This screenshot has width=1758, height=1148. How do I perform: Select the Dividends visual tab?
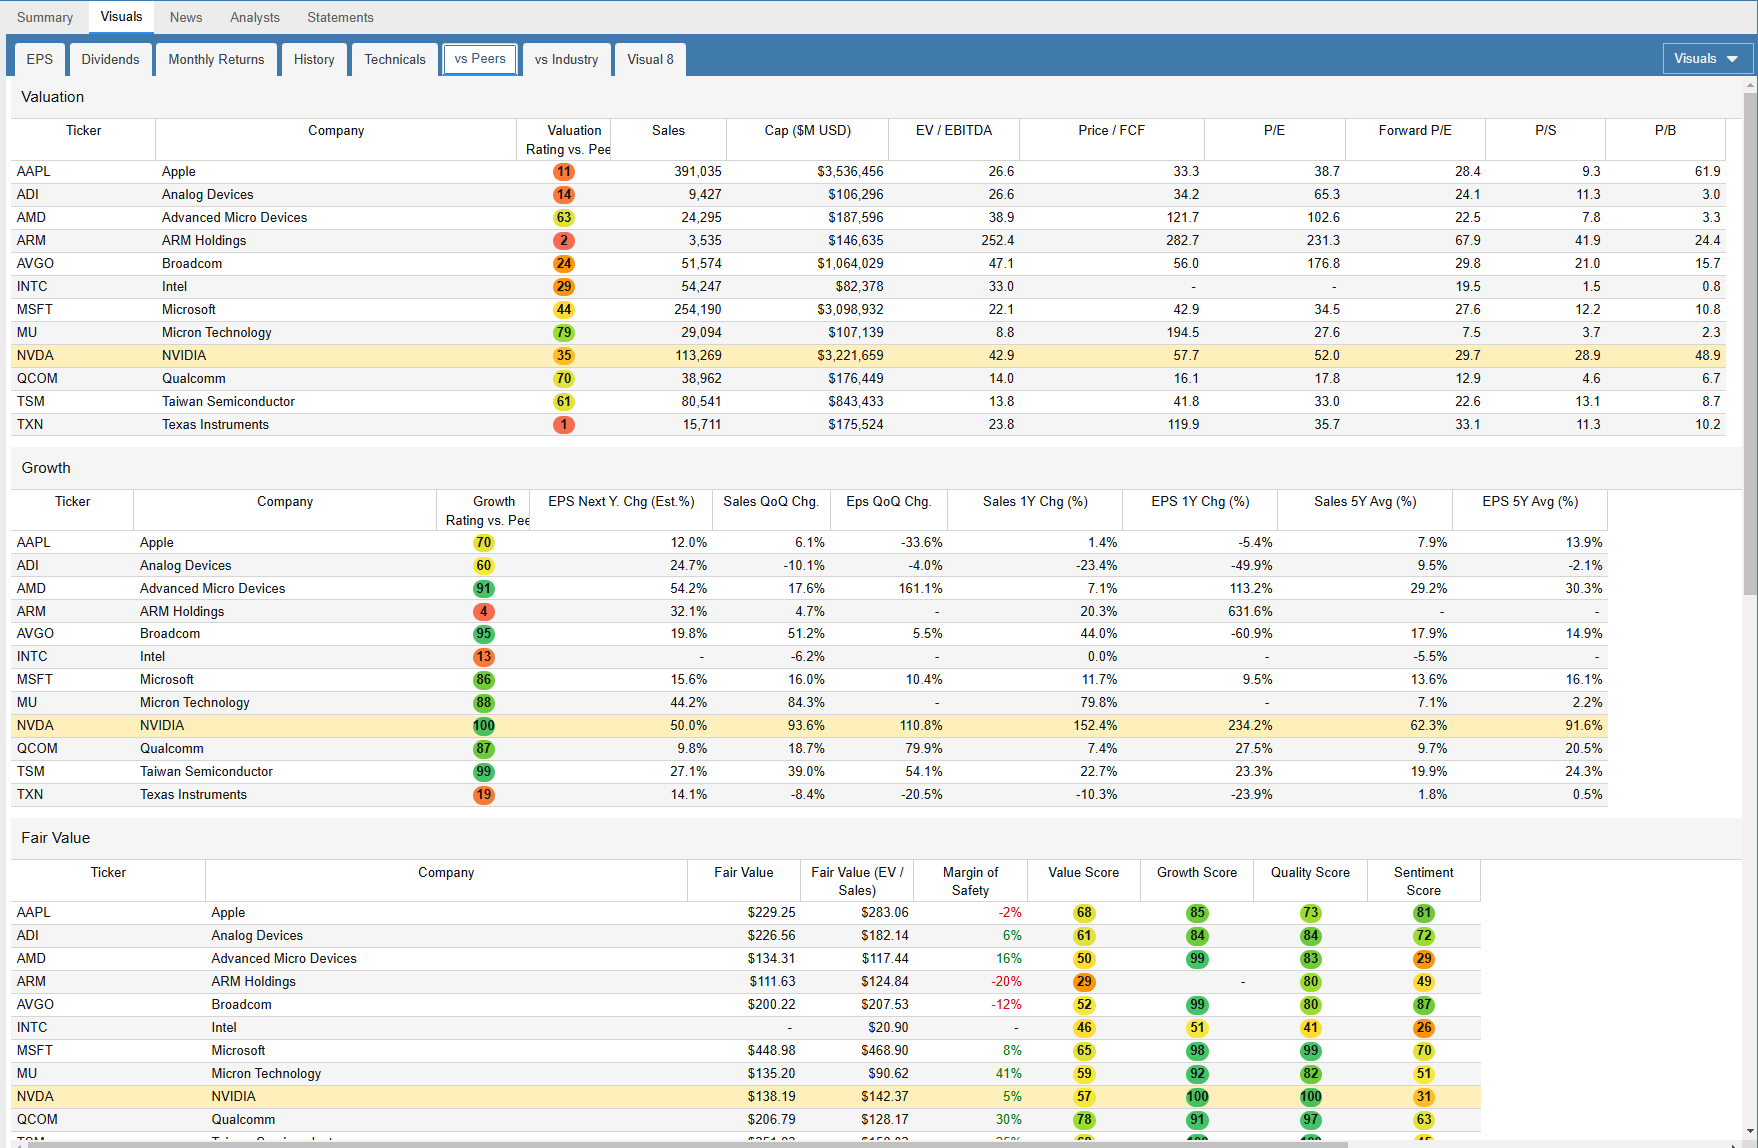pyautogui.click(x=110, y=59)
